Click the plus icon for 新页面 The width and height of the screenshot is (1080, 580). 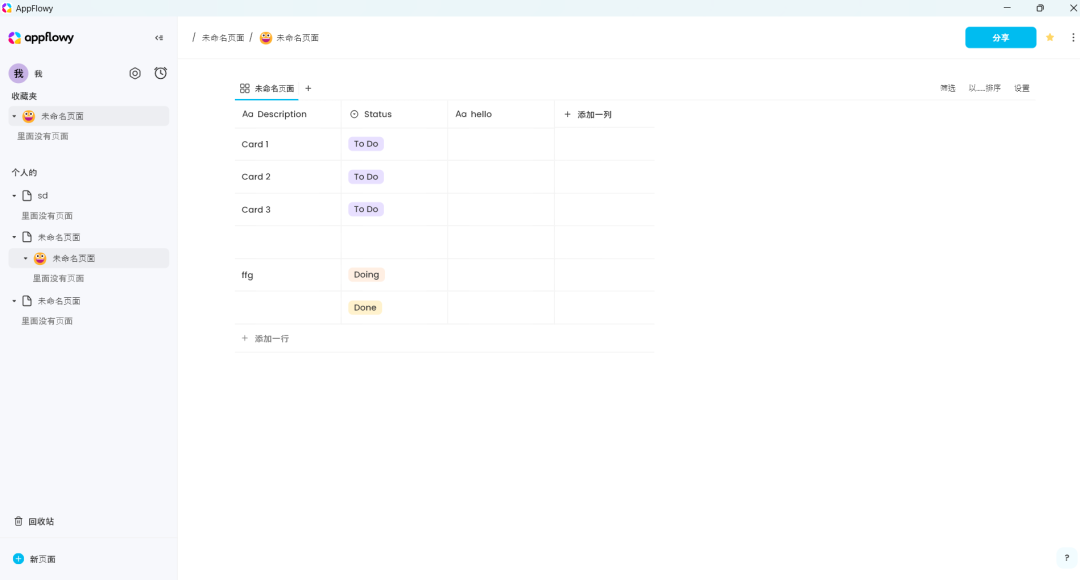[19, 559]
